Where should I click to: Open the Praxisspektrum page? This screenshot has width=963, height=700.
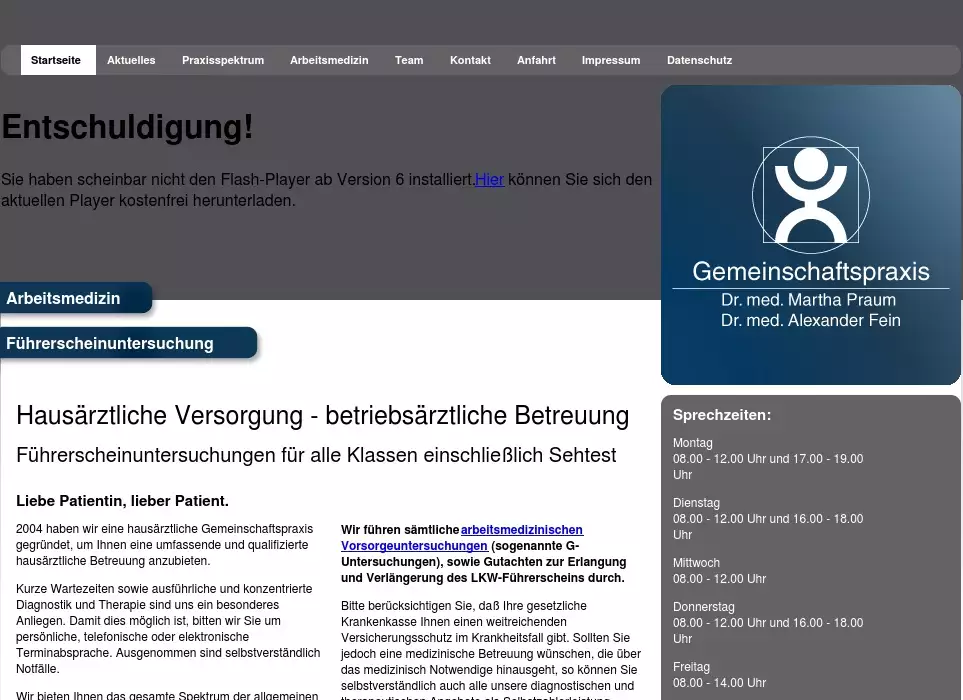(223, 60)
